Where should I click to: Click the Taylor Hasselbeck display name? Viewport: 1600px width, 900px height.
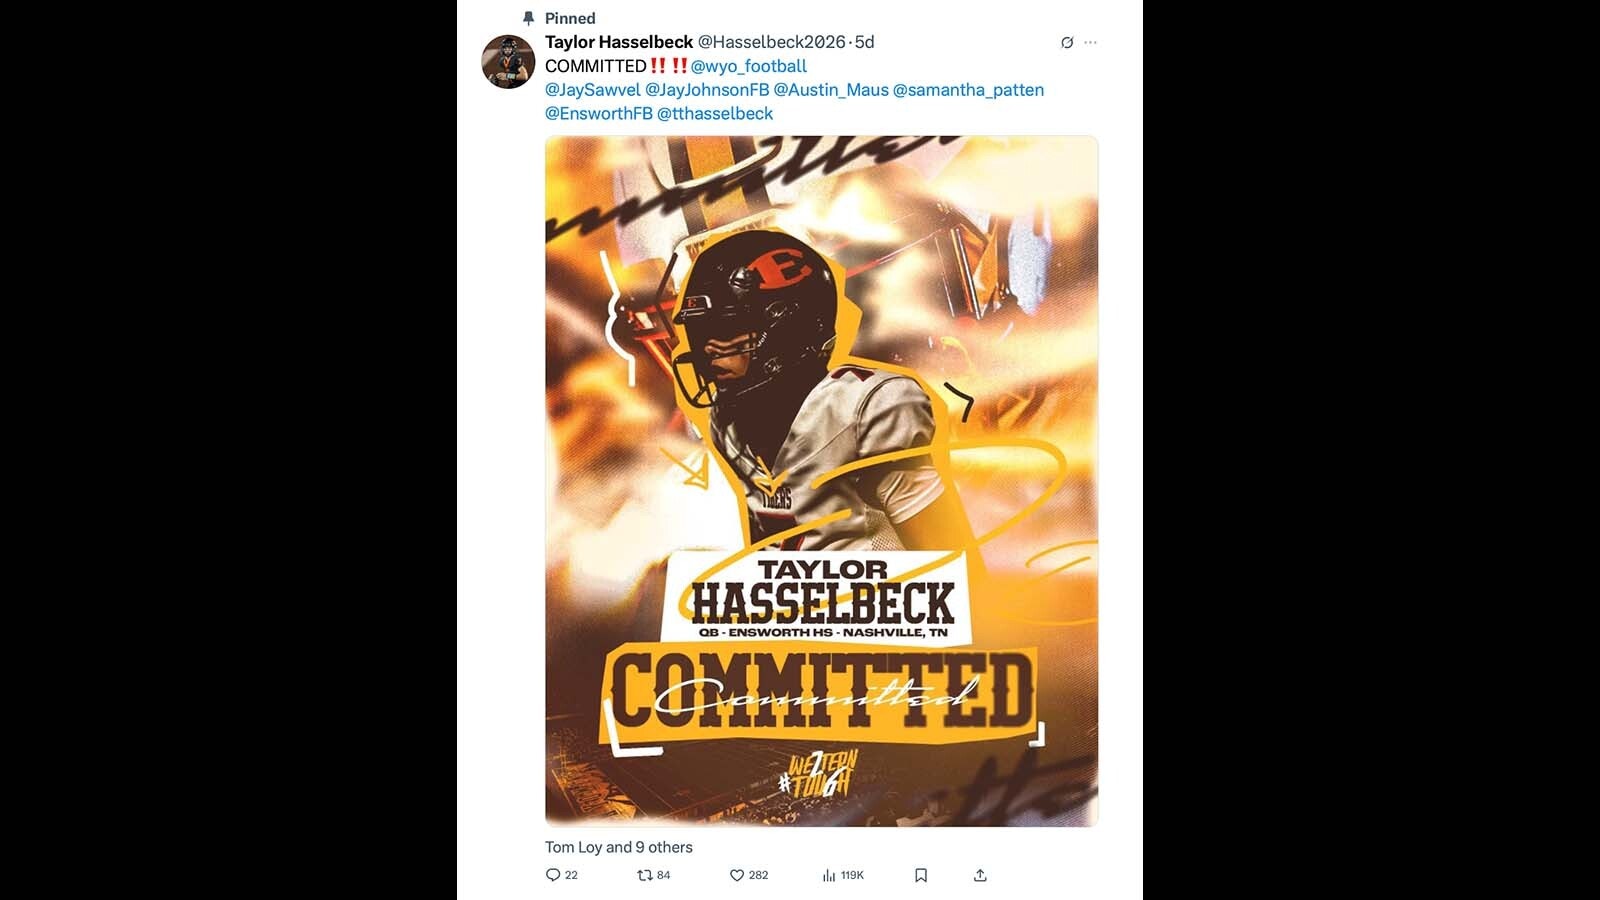619,42
